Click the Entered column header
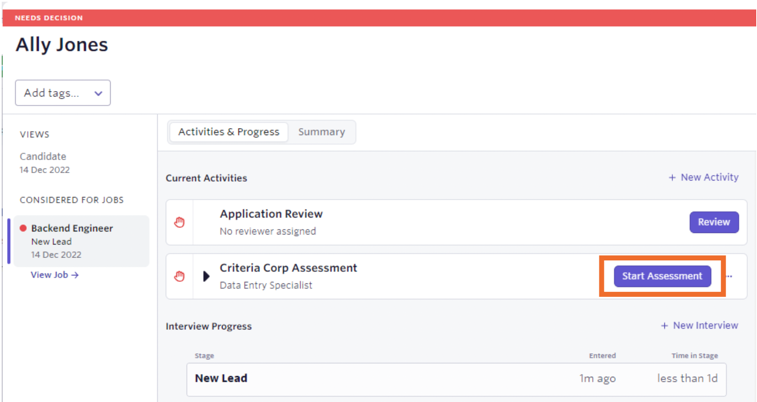Viewport: 757px width, 402px height. 603,356
